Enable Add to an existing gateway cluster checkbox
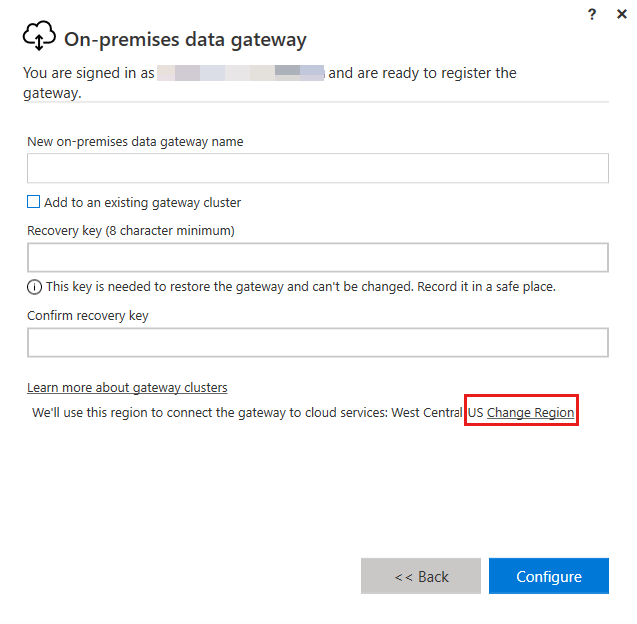This screenshot has width=637, height=624. pyautogui.click(x=34, y=202)
